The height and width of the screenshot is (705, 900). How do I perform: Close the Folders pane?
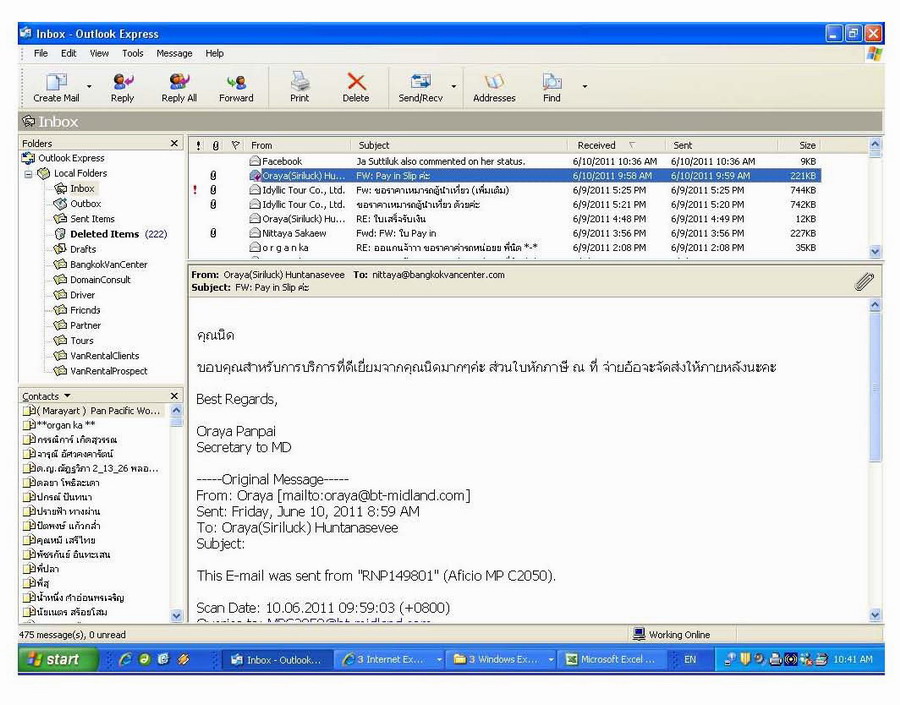click(174, 143)
